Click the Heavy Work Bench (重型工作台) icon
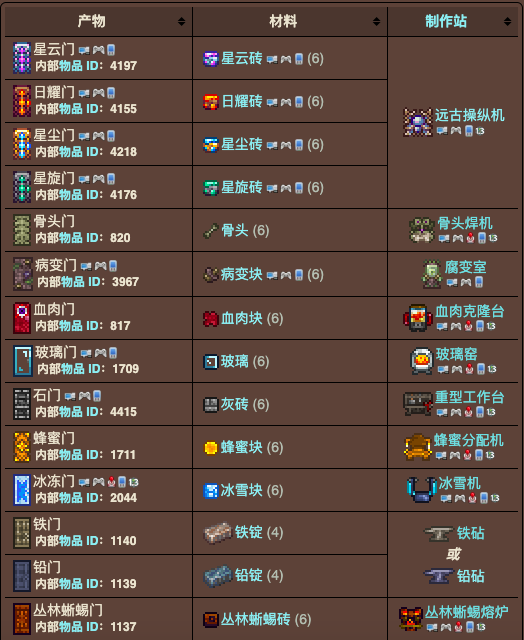The height and width of the screenshot is (640, 524). 417,404
